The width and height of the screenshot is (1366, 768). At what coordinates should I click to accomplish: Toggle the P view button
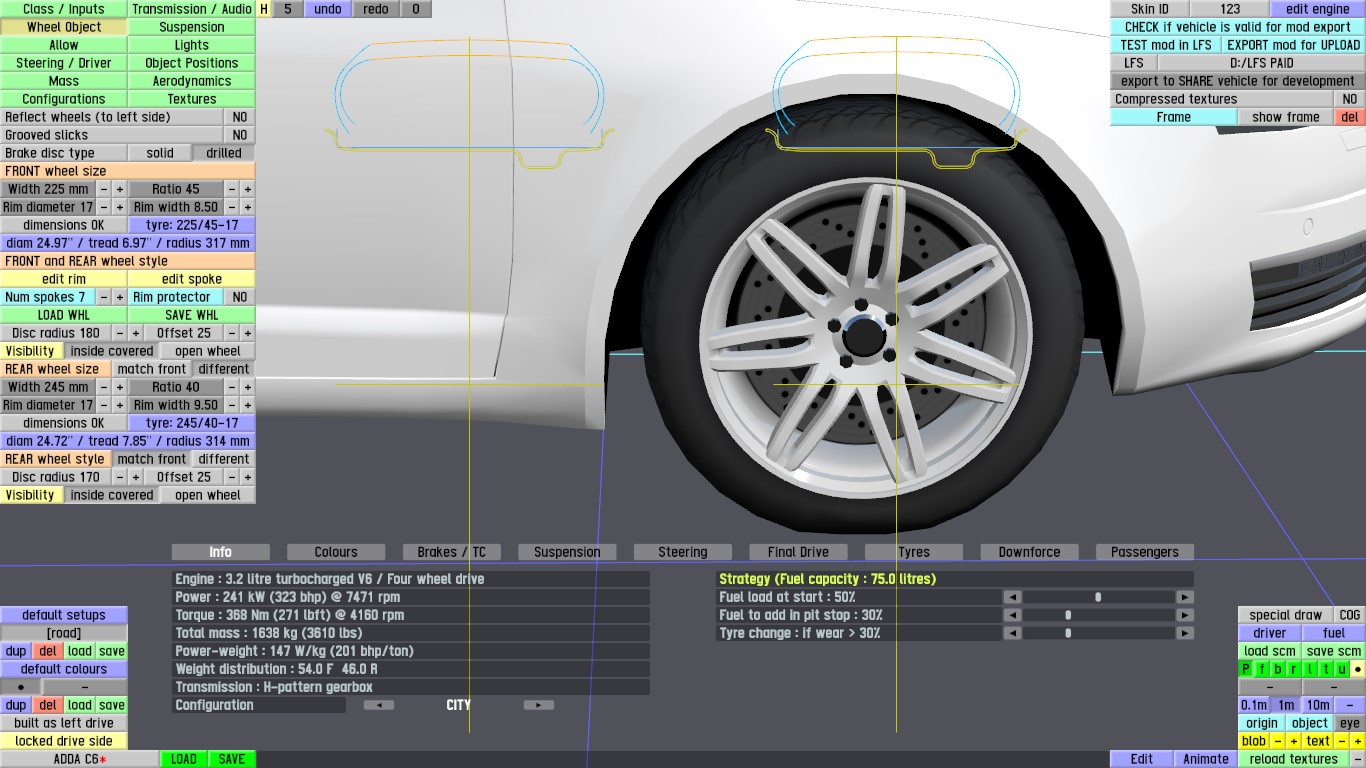(x=1247, y=669)
